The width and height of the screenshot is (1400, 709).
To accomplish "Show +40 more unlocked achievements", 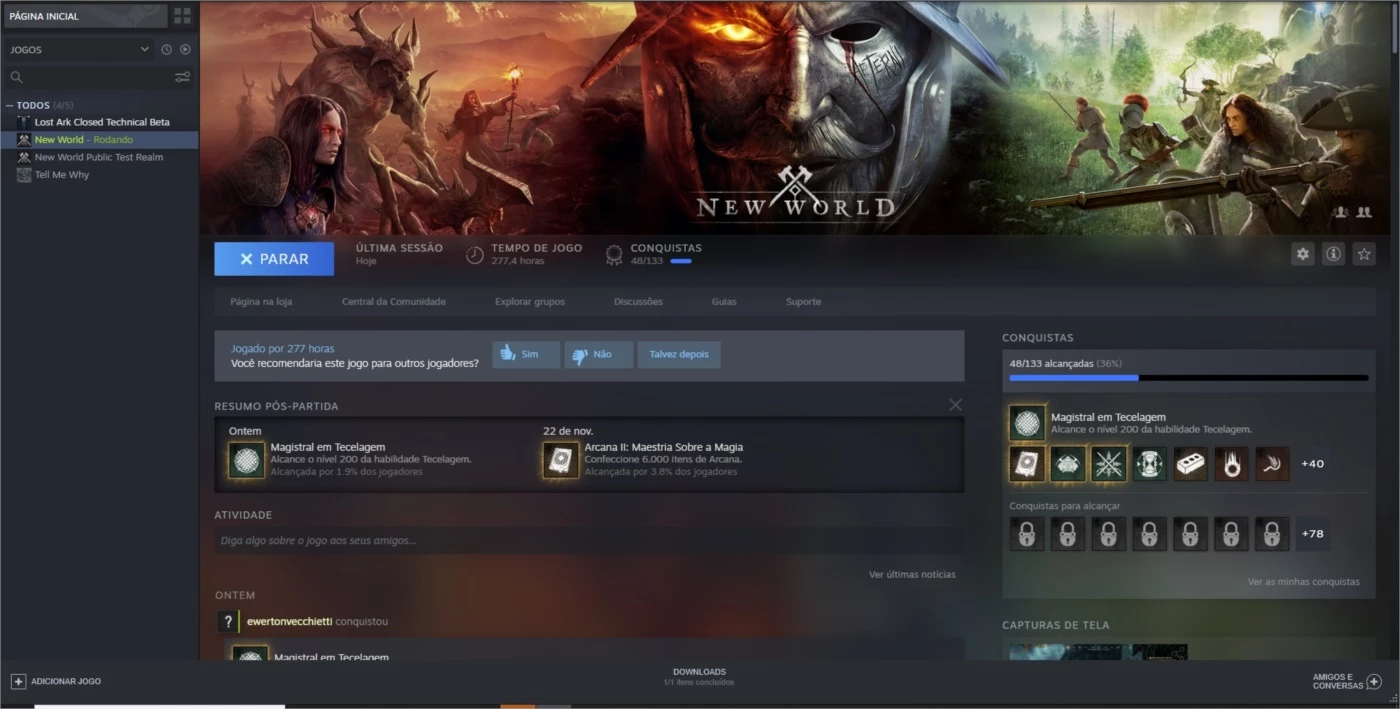I will coord(1312,464).
